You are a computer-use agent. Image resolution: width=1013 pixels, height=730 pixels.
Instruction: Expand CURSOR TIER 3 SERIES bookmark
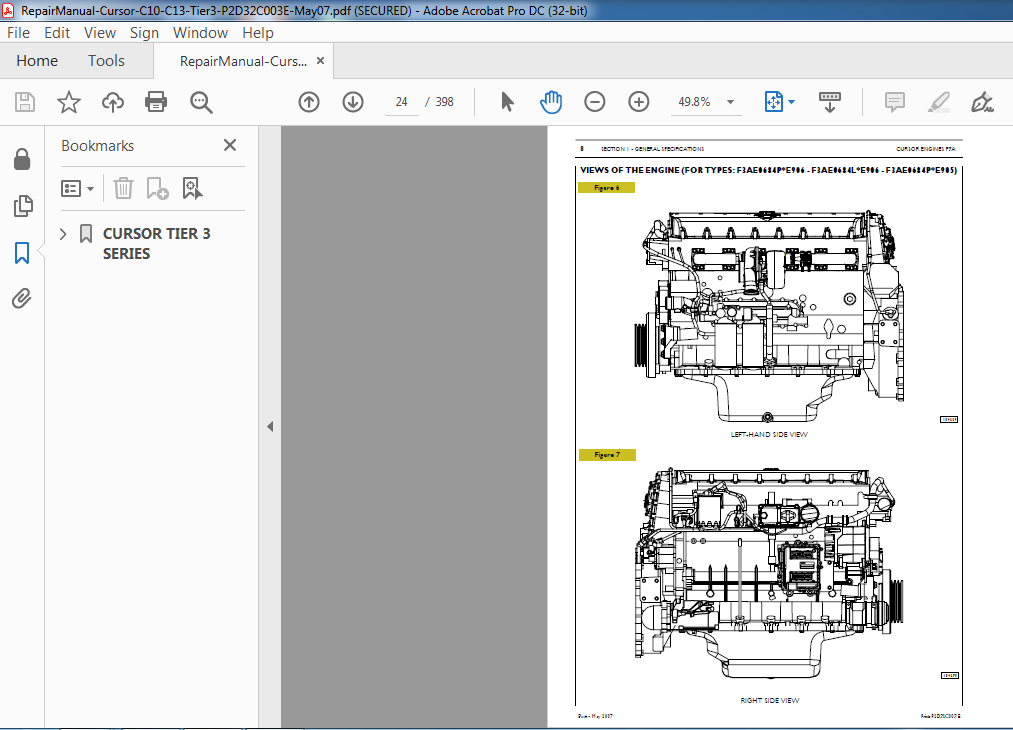[63, 234]
